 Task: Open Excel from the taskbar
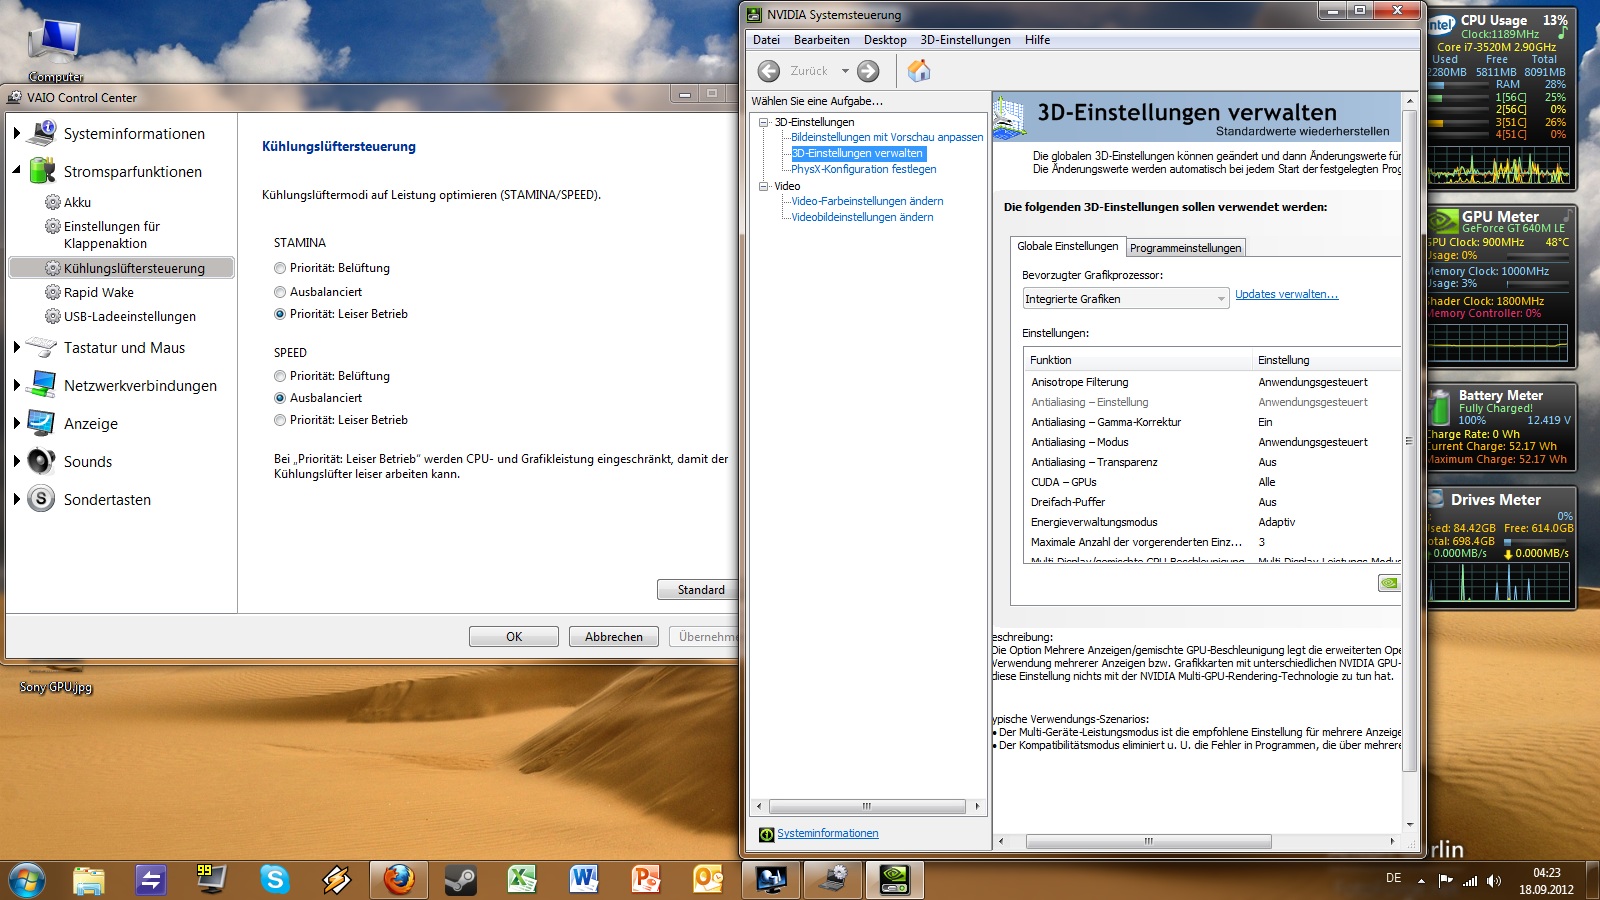tap(522, 880)
